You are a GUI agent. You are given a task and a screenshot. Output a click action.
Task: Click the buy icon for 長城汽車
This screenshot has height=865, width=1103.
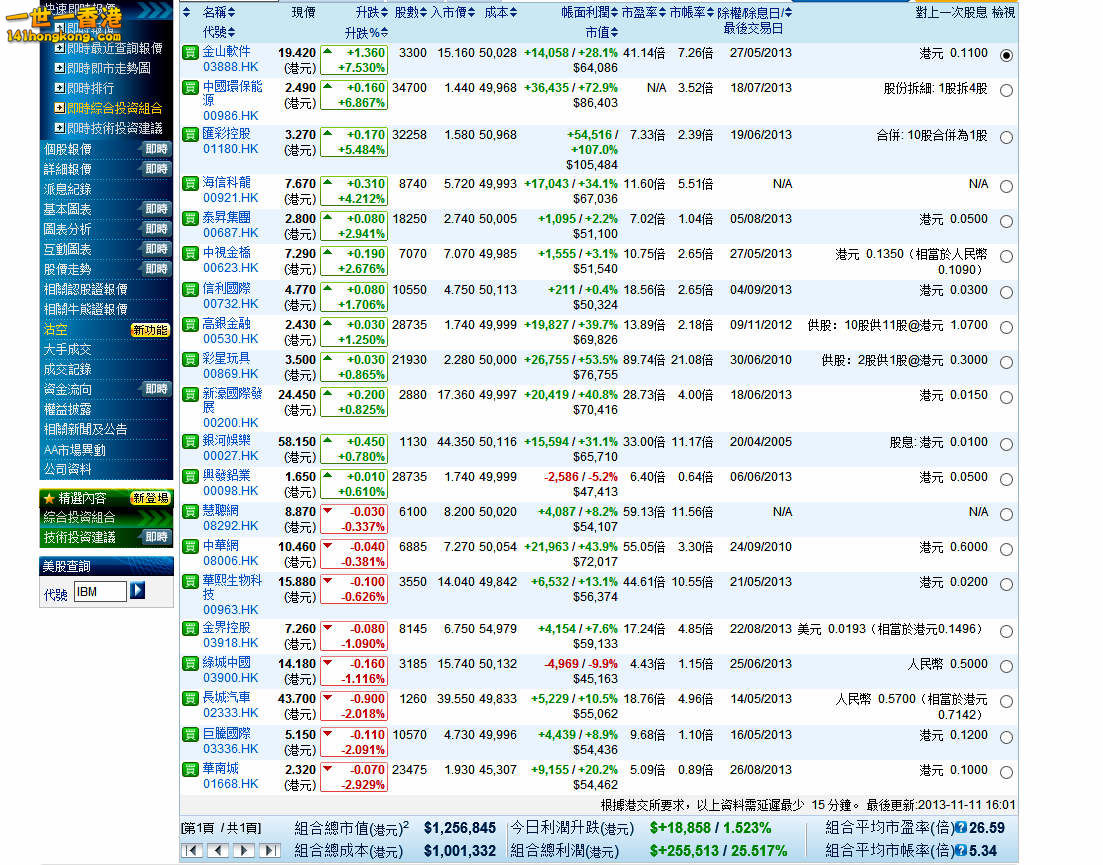[190, 699]
